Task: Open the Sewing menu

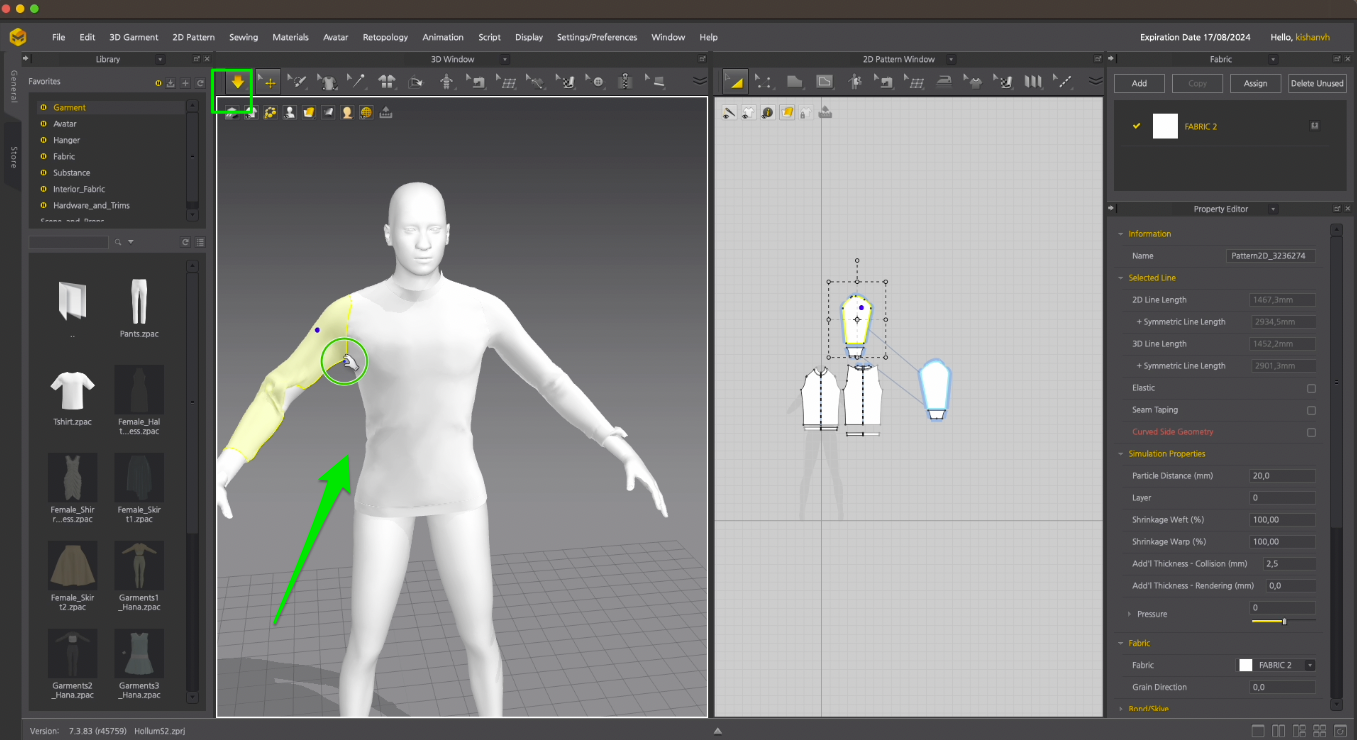Action: point(243,37)
